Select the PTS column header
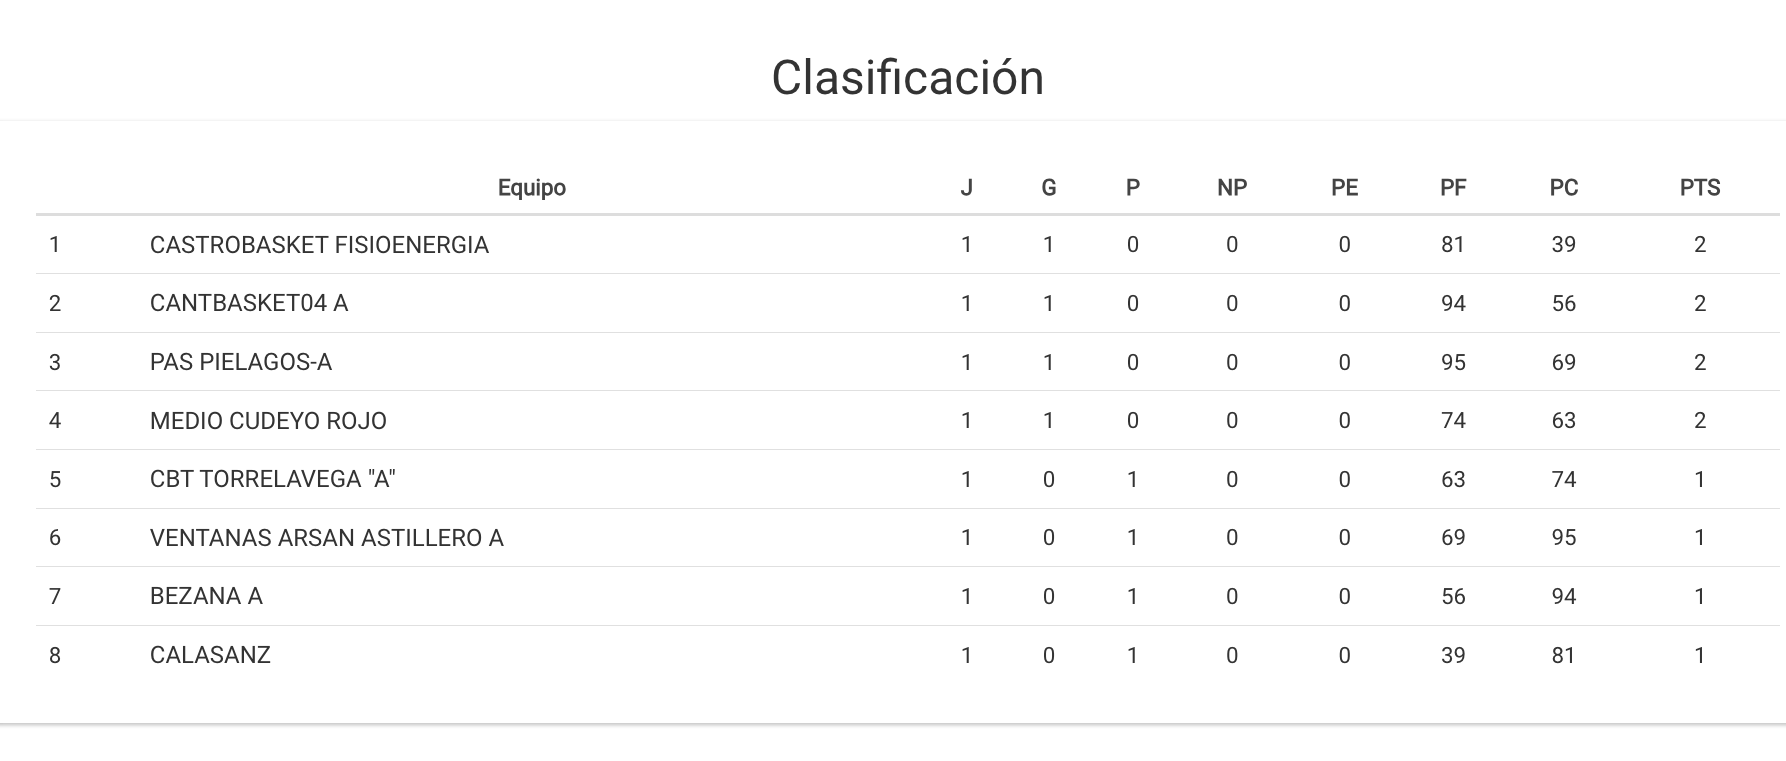 tap(1700, 188)
